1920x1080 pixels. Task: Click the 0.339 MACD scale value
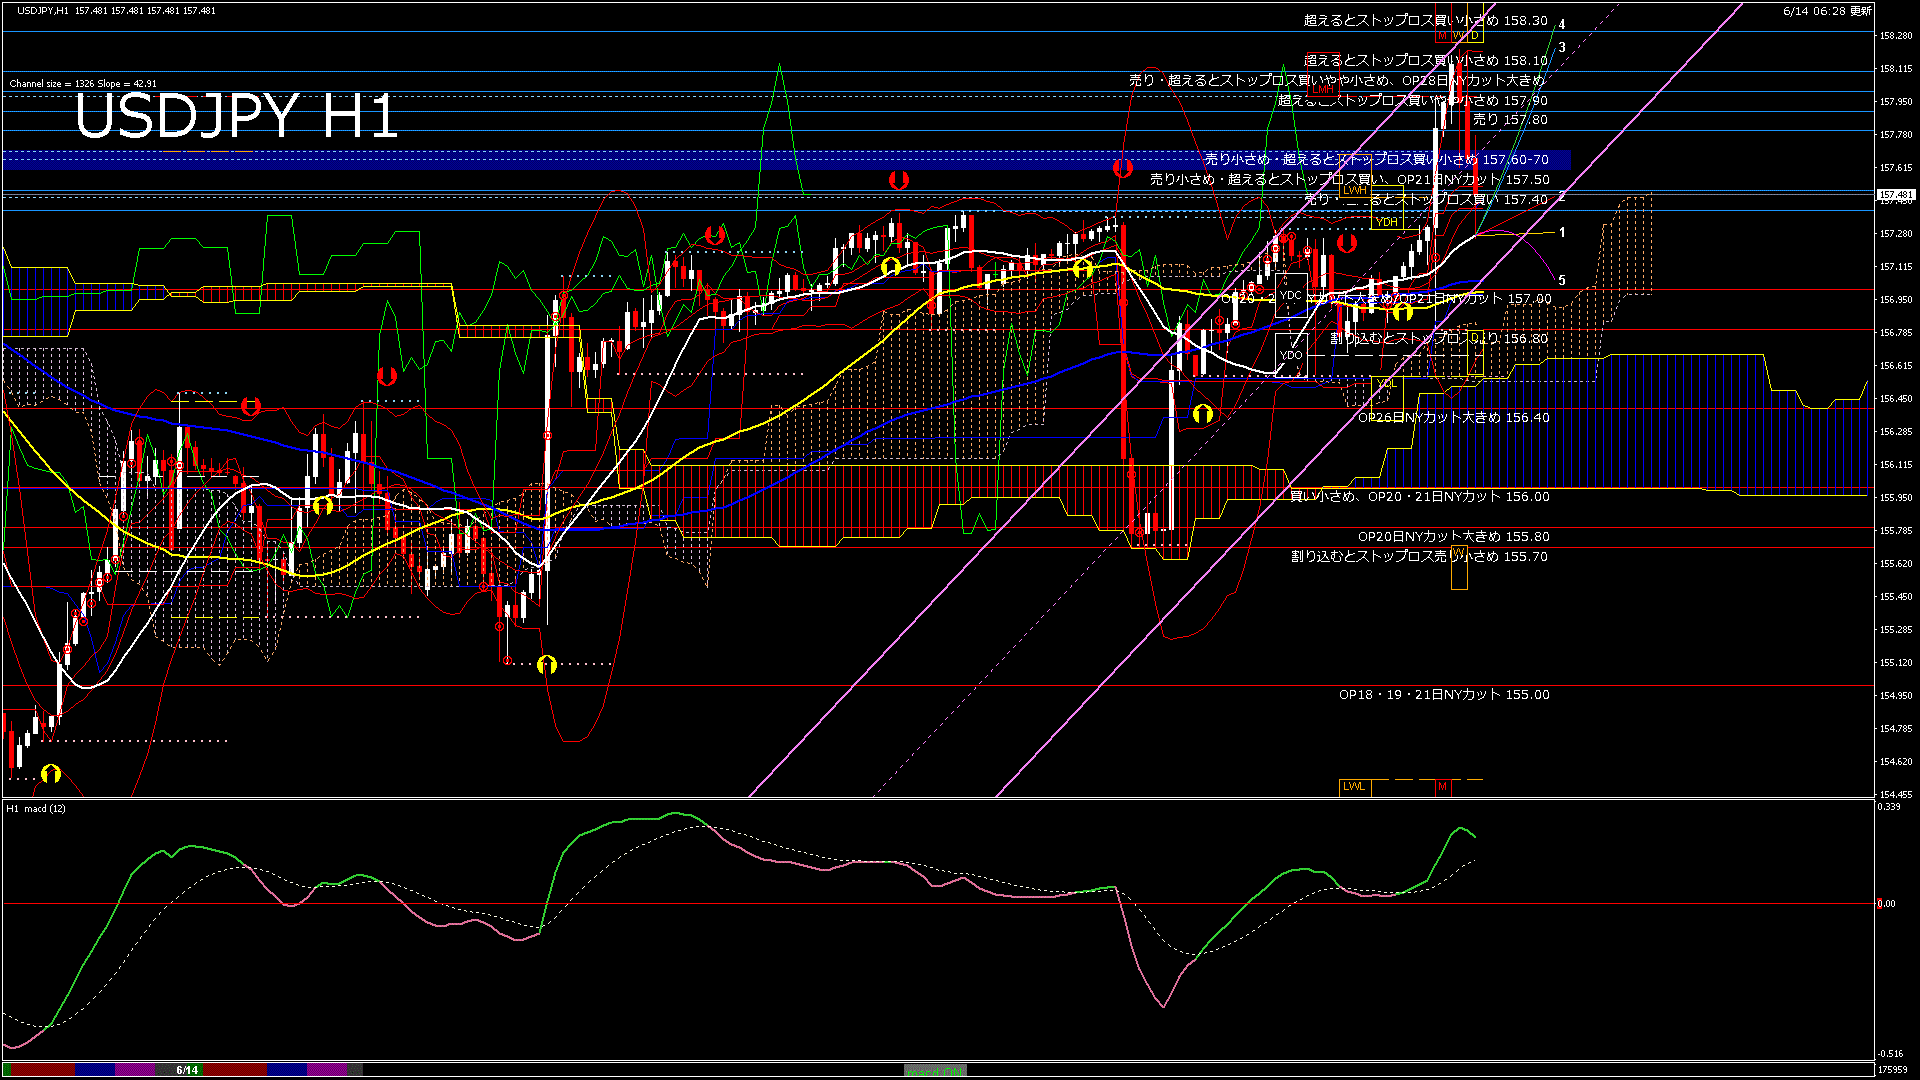[1888, 807]
